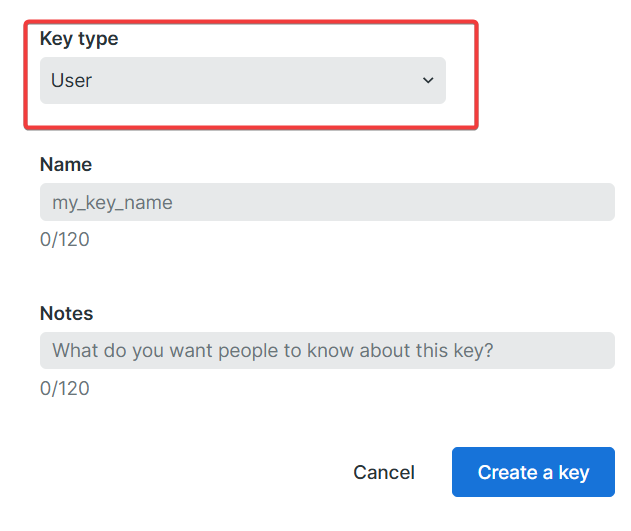Place cursor in the key name textbox

[x=326, y=202]
